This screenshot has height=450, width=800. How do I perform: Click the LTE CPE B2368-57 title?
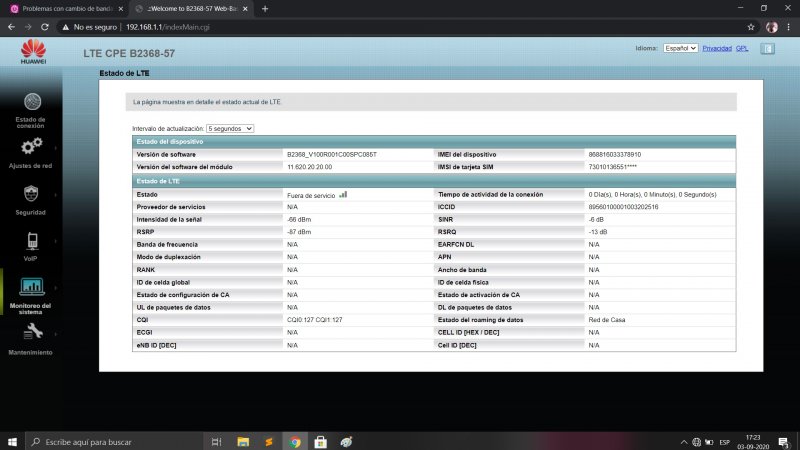coord(129,53)
